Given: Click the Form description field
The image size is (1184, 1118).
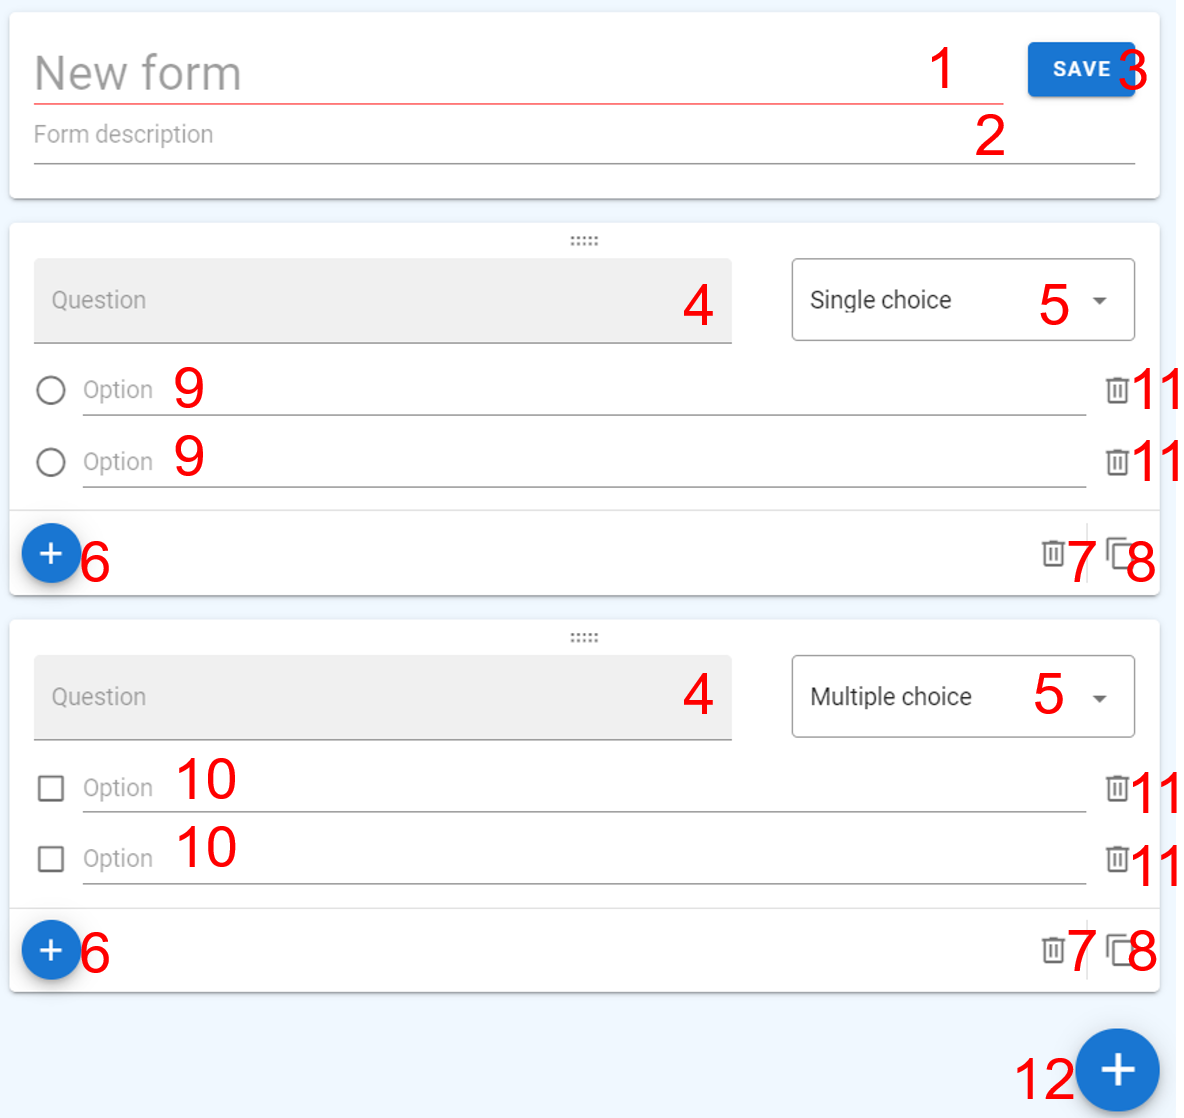Looking at the screenshot, I should point(500,135).
